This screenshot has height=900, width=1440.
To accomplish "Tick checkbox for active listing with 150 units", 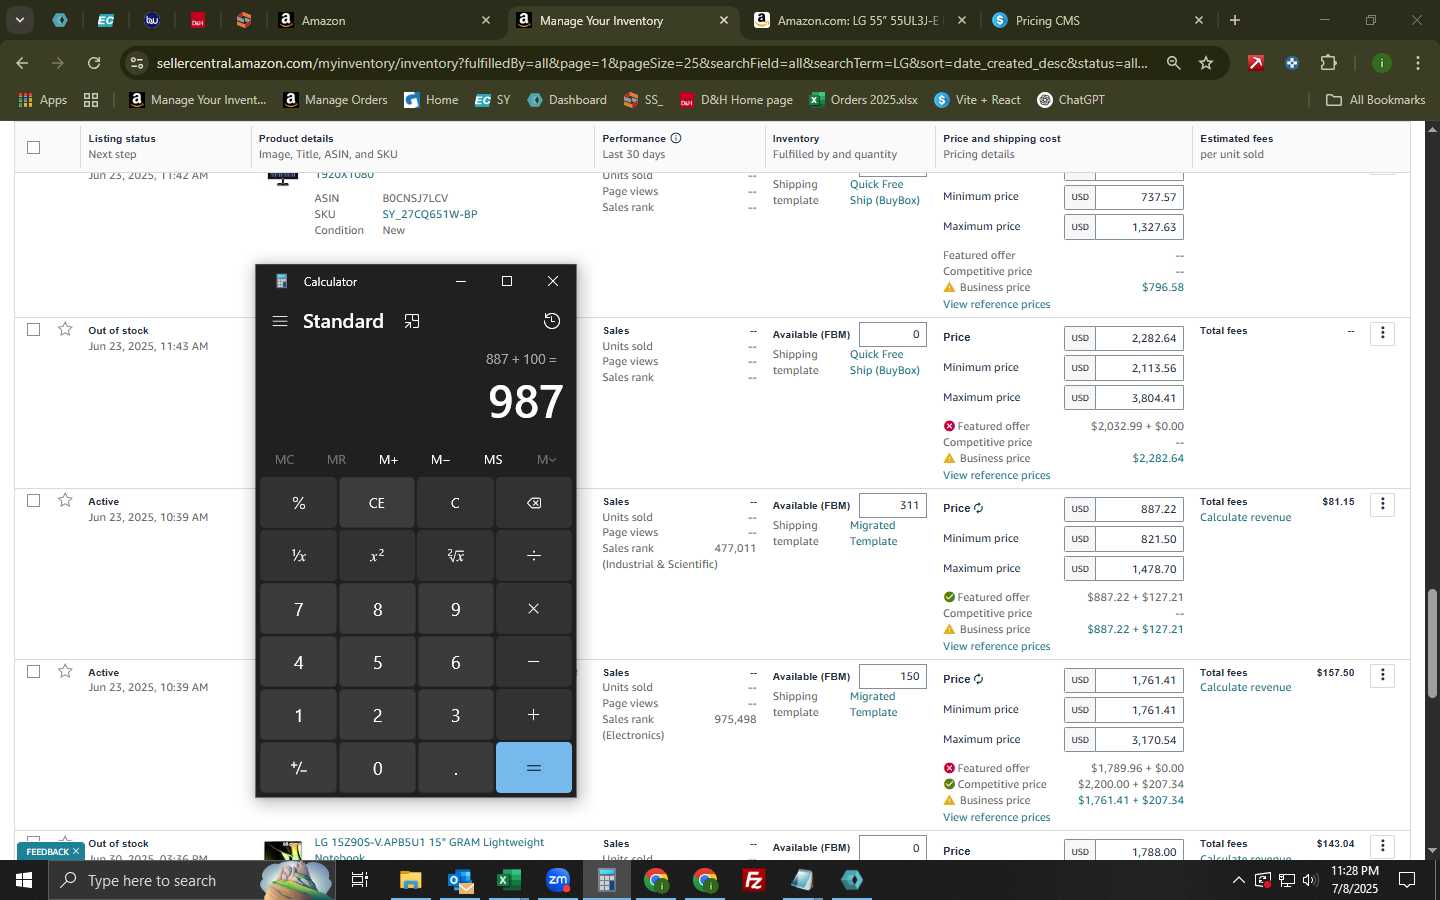I will 33,671.
